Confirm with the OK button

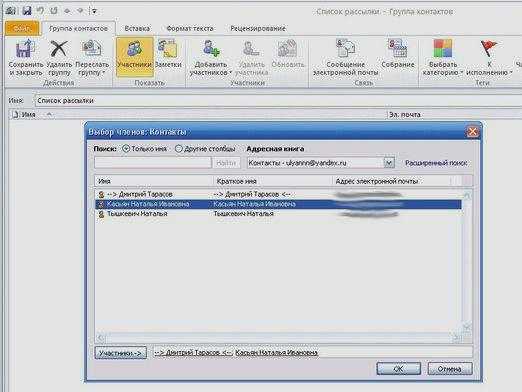click(398, 369)
